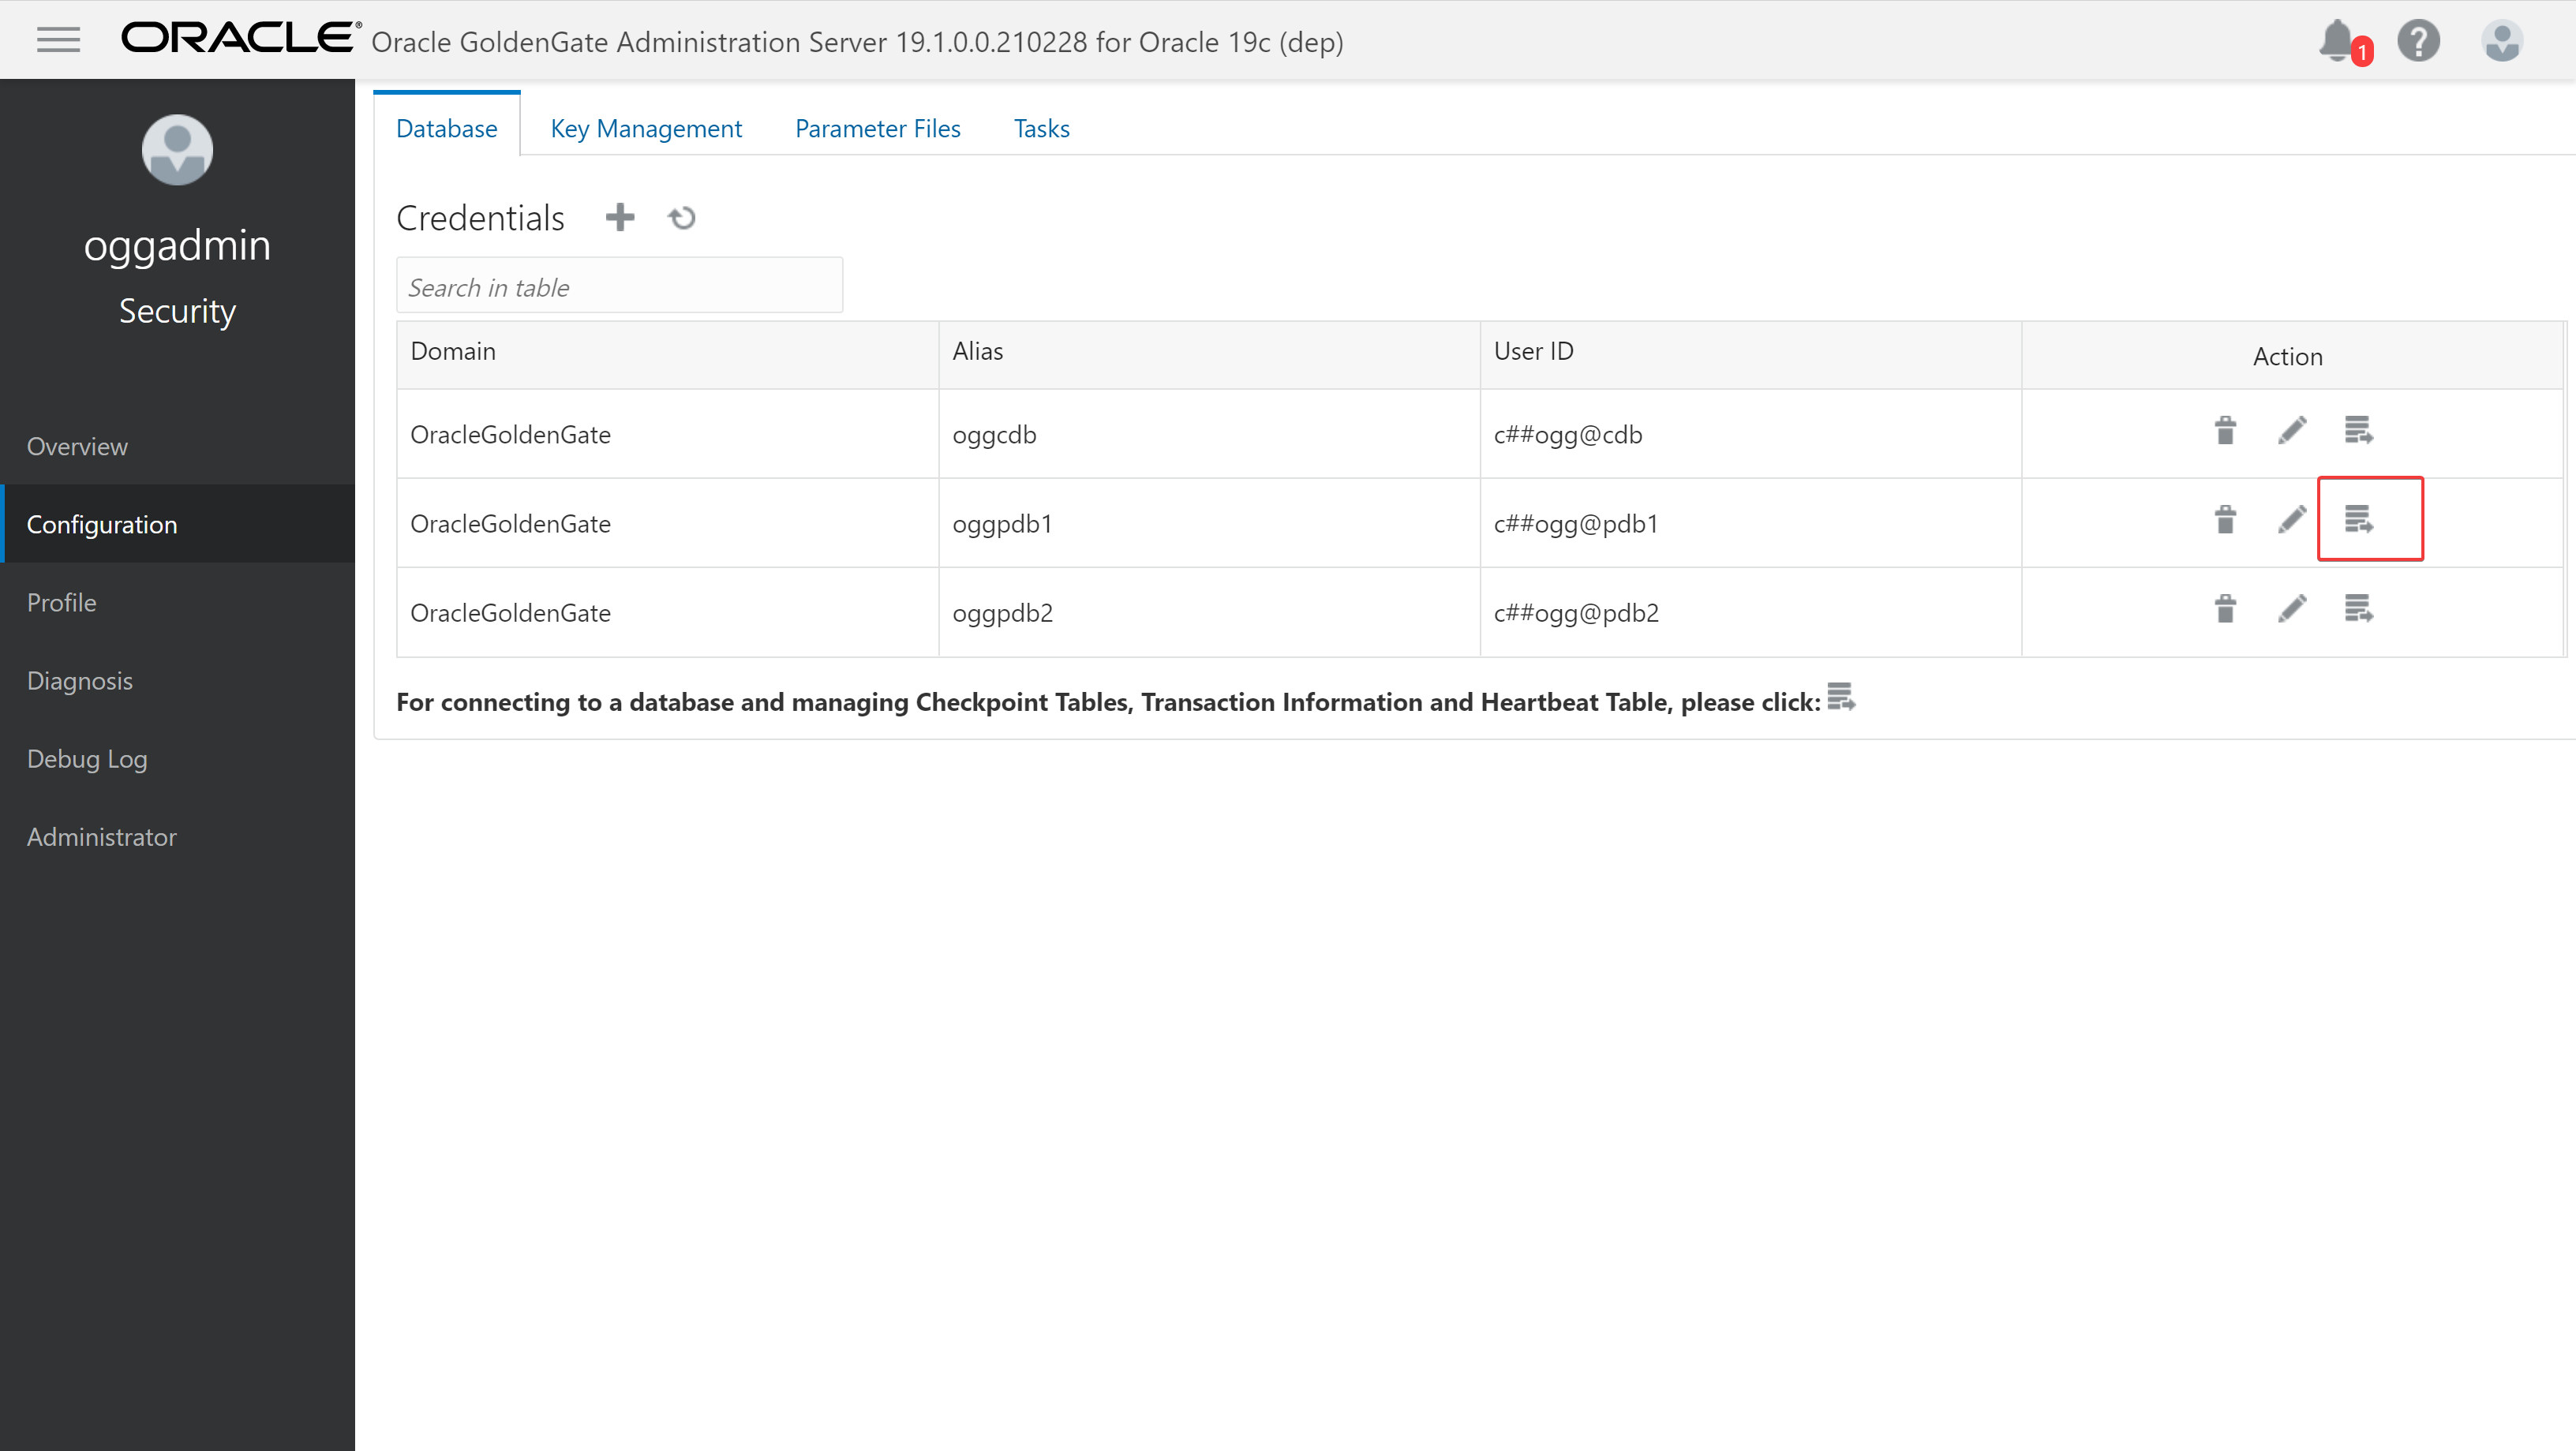Refresh the Credentials list

[x=682, y=217]
